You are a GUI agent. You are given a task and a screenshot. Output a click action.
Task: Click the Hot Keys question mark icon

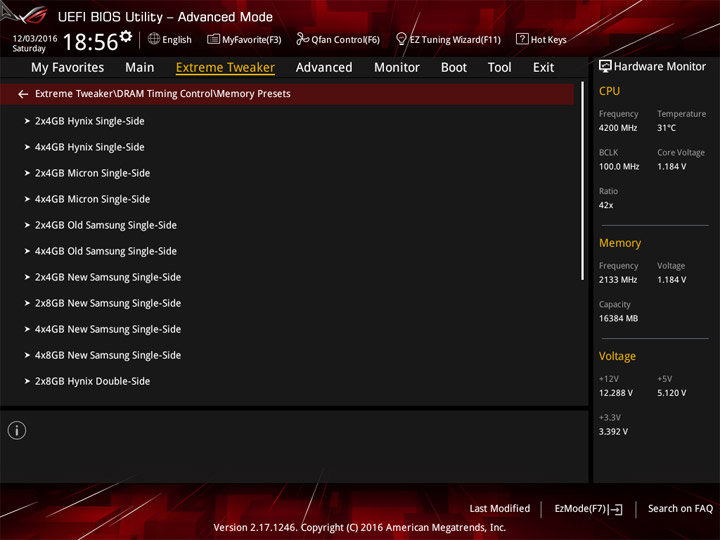(522, 39)
